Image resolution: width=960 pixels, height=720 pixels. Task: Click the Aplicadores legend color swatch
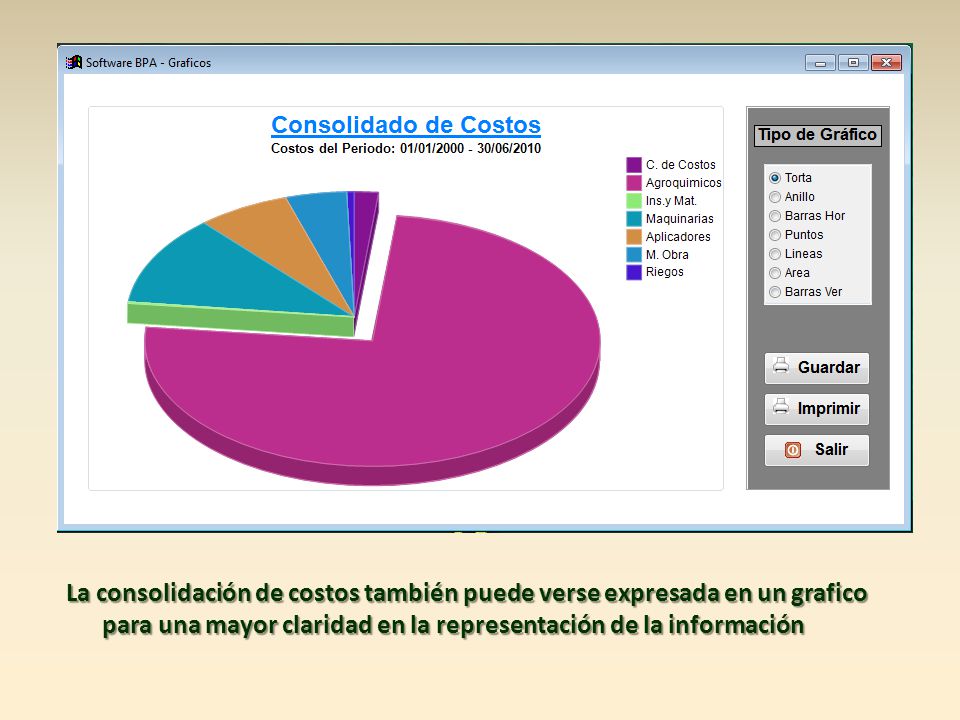click(634, 236)
